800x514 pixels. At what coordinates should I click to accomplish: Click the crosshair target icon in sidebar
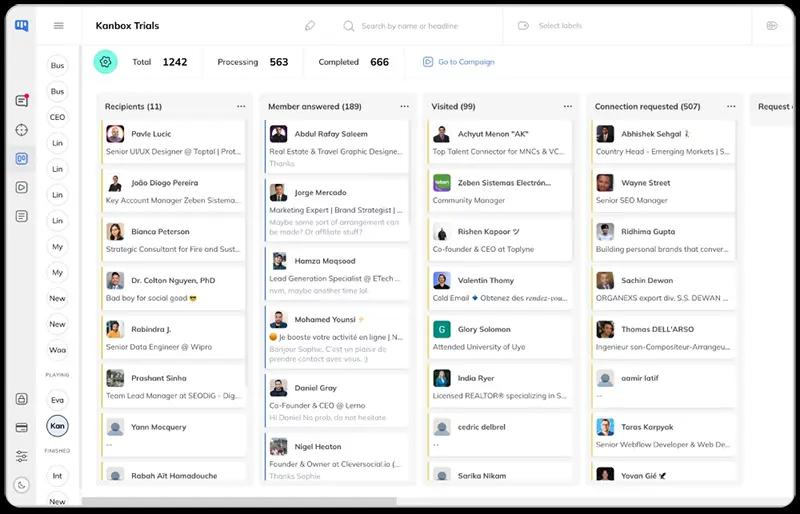click(21, 130)
